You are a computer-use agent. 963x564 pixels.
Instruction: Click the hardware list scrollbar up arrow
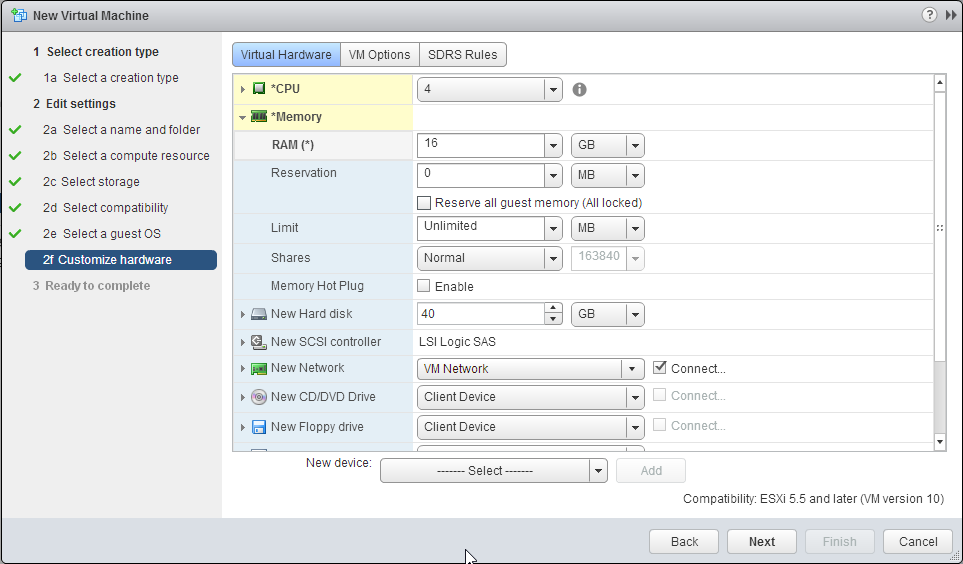tap(940, 83)
